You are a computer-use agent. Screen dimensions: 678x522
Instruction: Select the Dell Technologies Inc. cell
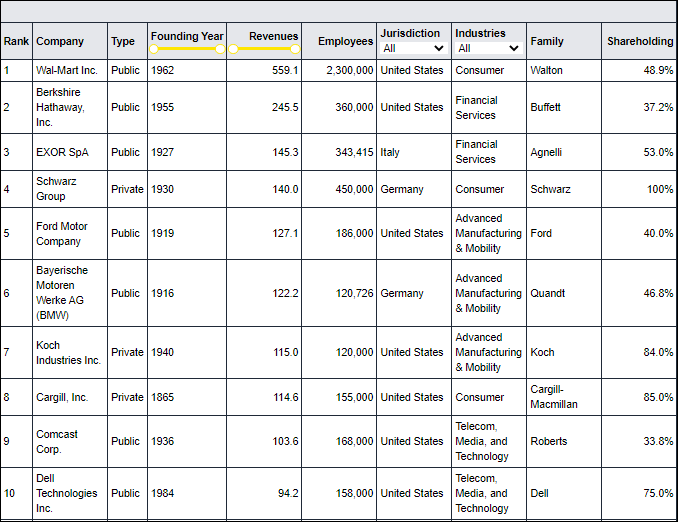(x=67, y=493)
